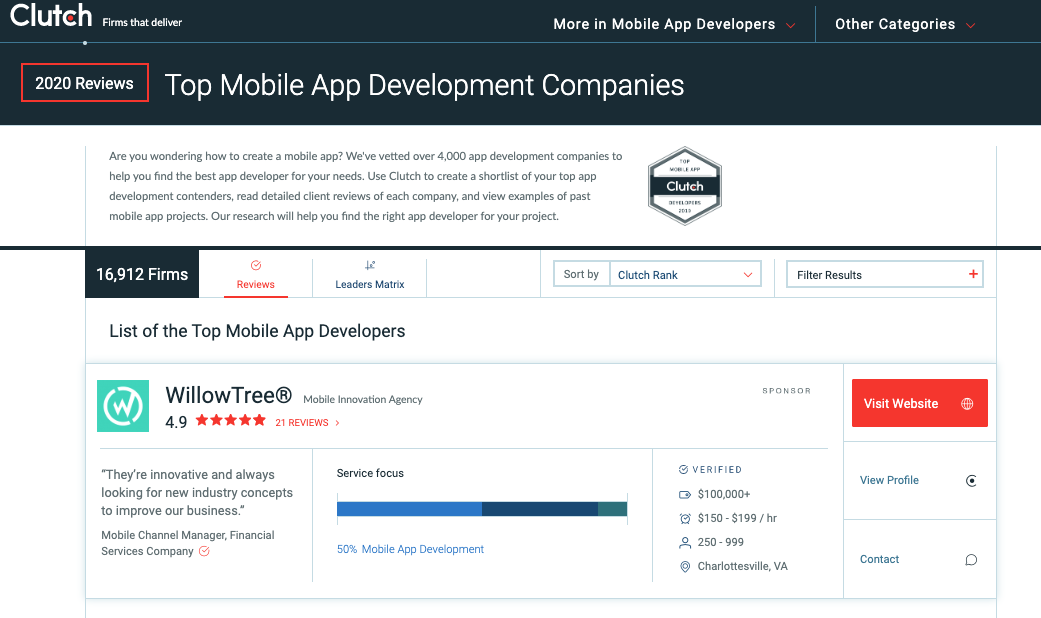Click the View Profile Clutch icon
This screenshot has height=618, width=1041.
tap(971, 481)
